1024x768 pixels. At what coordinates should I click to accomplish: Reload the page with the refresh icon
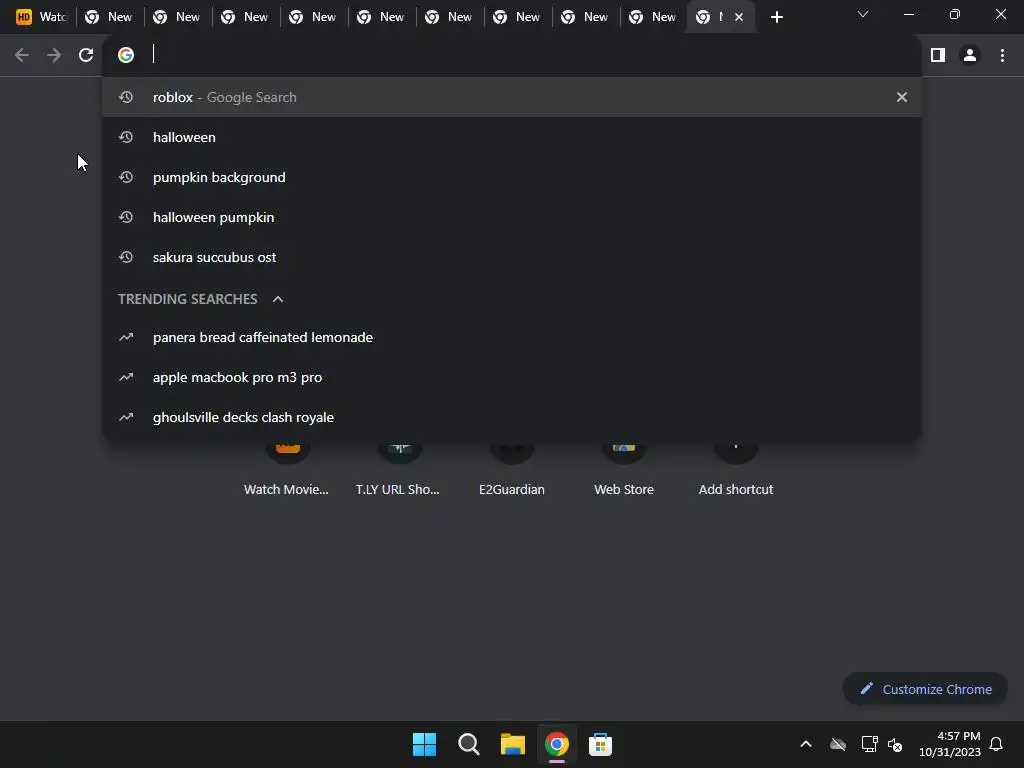click(86, 55)
